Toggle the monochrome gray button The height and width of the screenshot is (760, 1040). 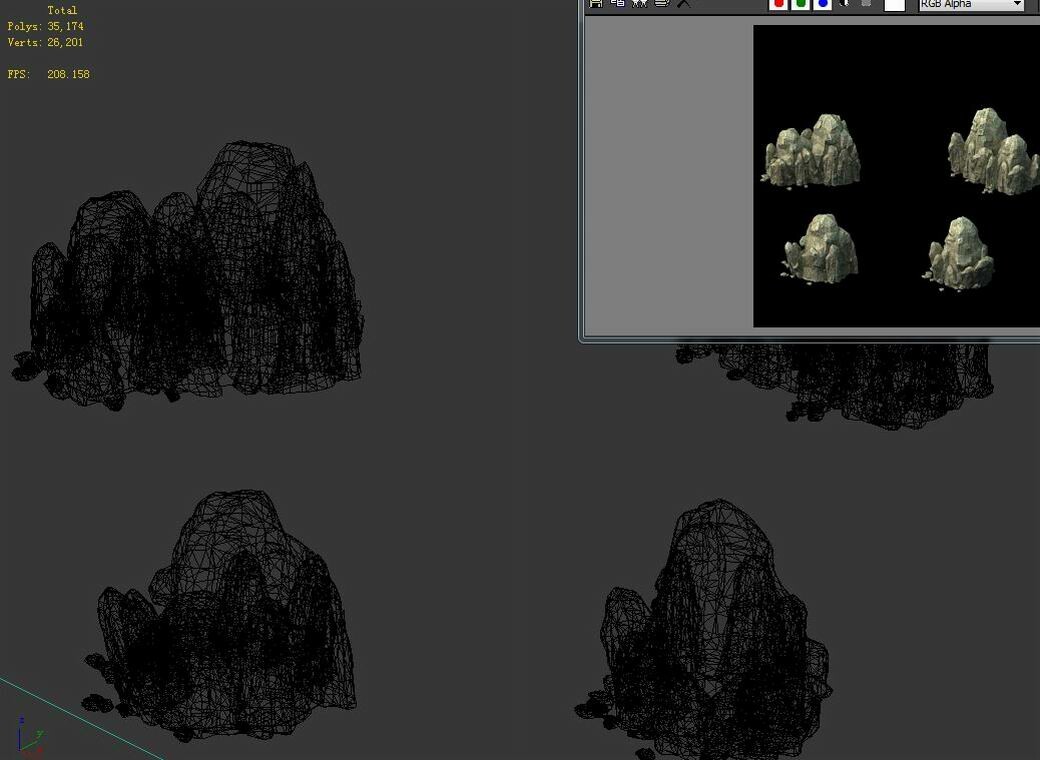[866, 3]
